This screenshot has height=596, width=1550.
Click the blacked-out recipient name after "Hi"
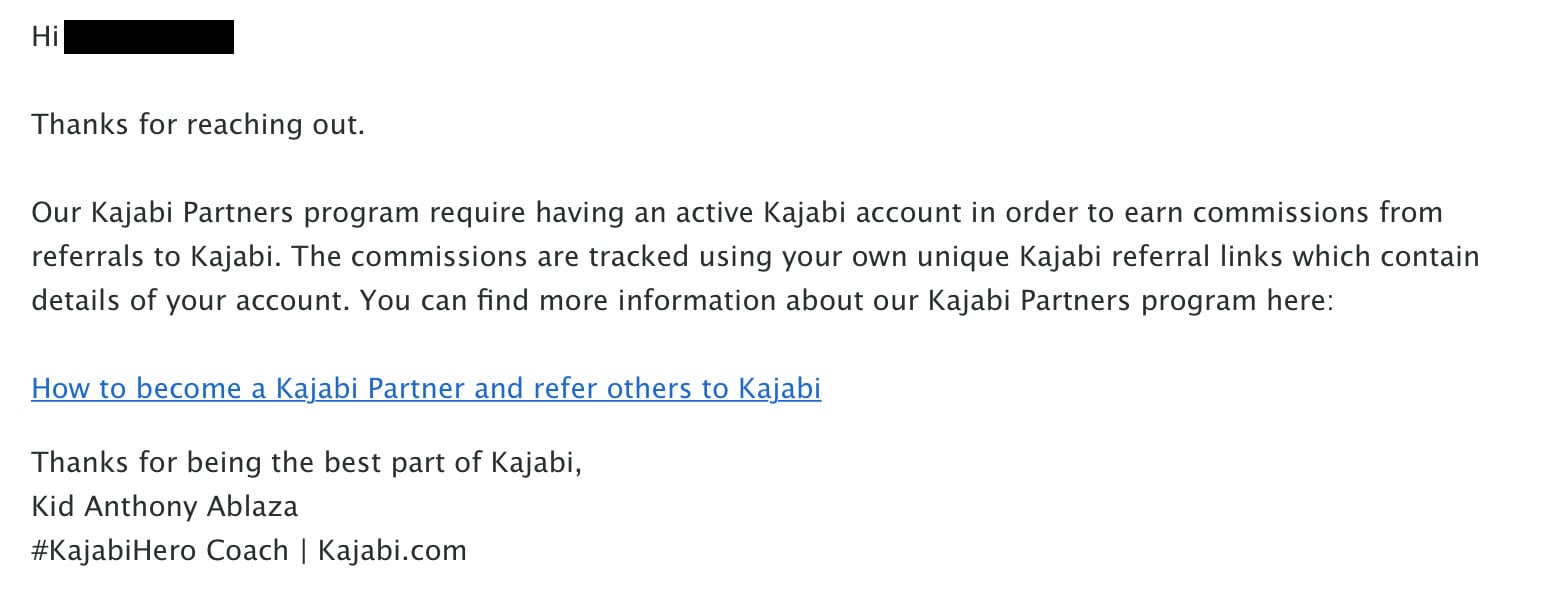click(x=149, y=38)
